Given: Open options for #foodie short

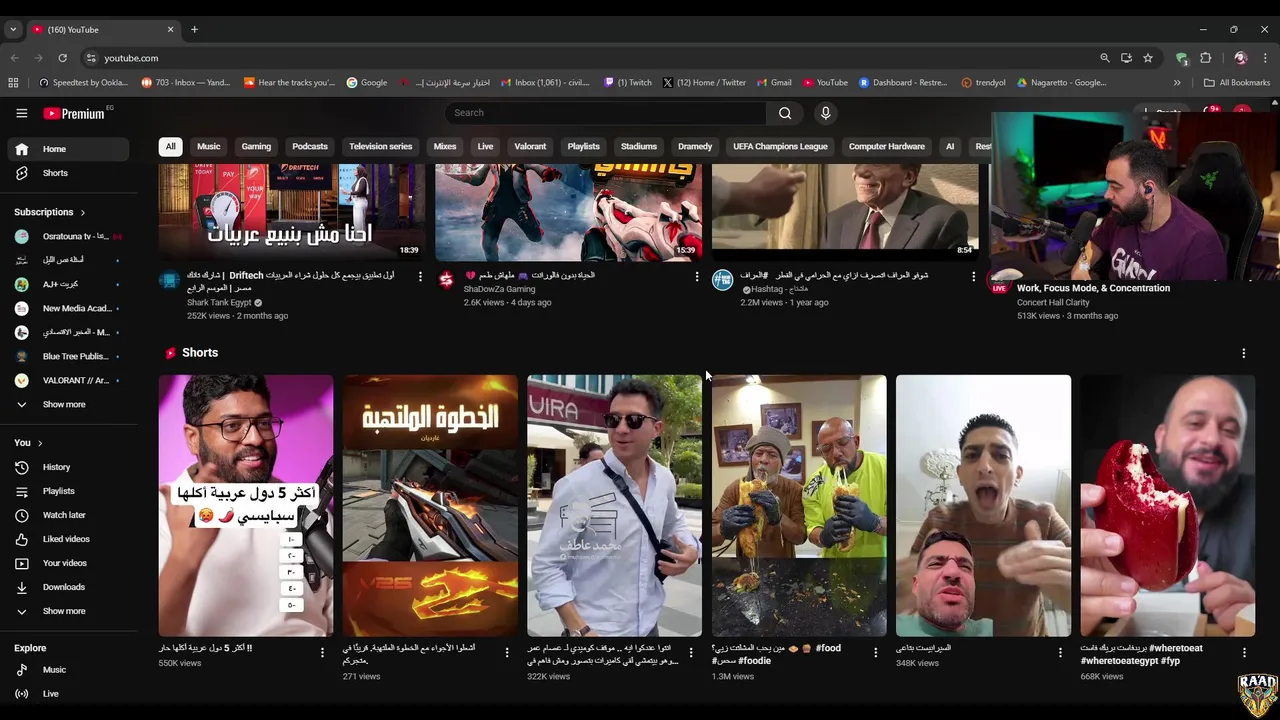Looking at the screenshot, I should coord(875,652).
